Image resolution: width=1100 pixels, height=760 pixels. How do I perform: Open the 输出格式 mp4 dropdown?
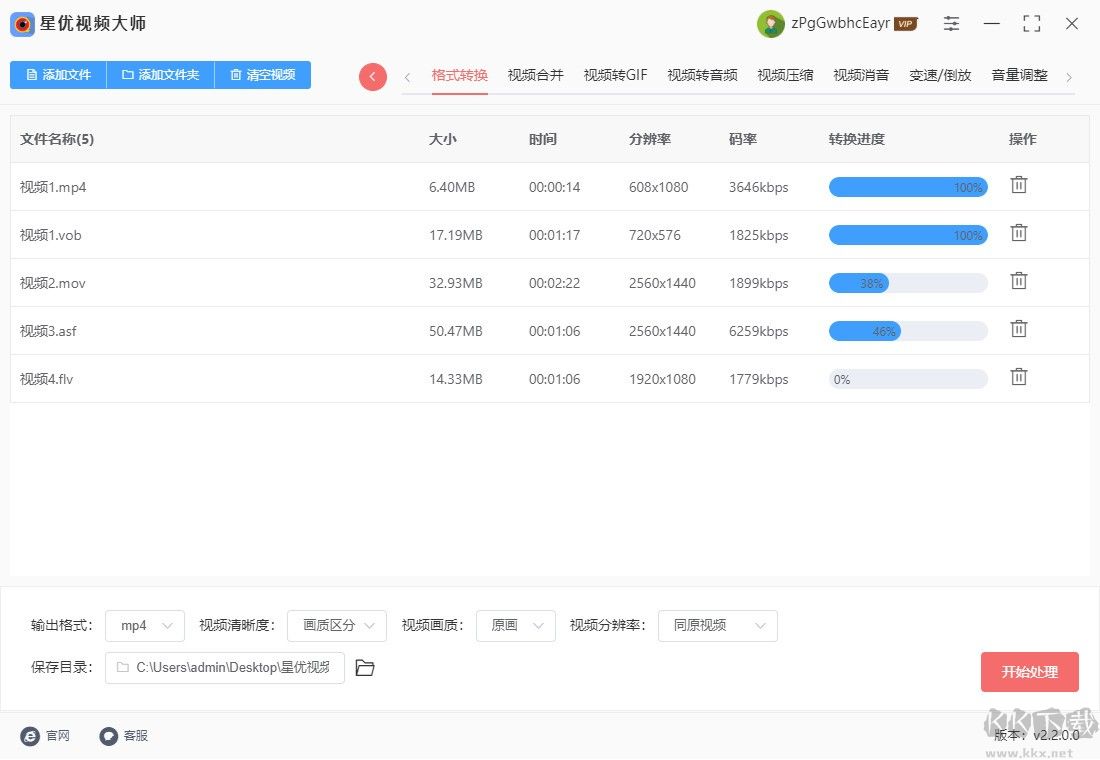pyautogui.click(x=144, y=625)
